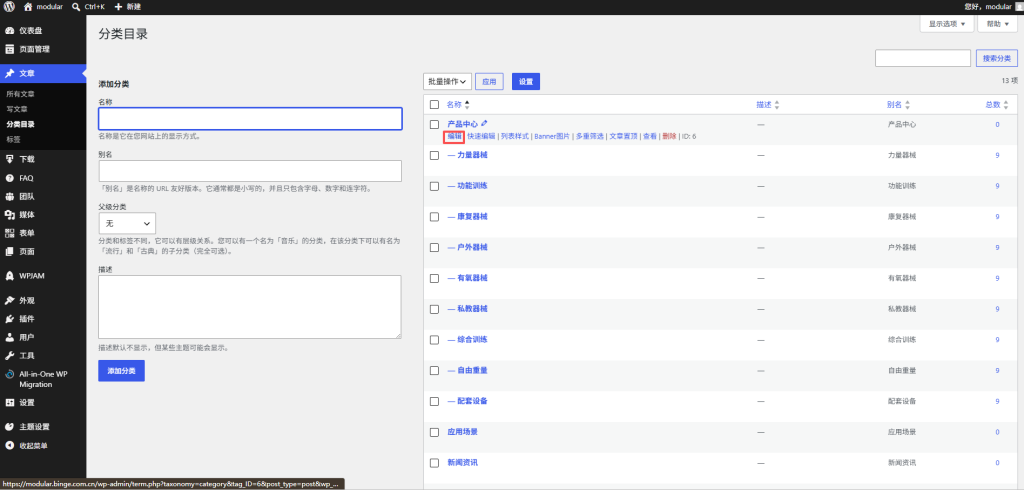Viewport: 1024px width, 490px height.
Task: Expand the 显示选项 screen options
Action: coord(946,24)
